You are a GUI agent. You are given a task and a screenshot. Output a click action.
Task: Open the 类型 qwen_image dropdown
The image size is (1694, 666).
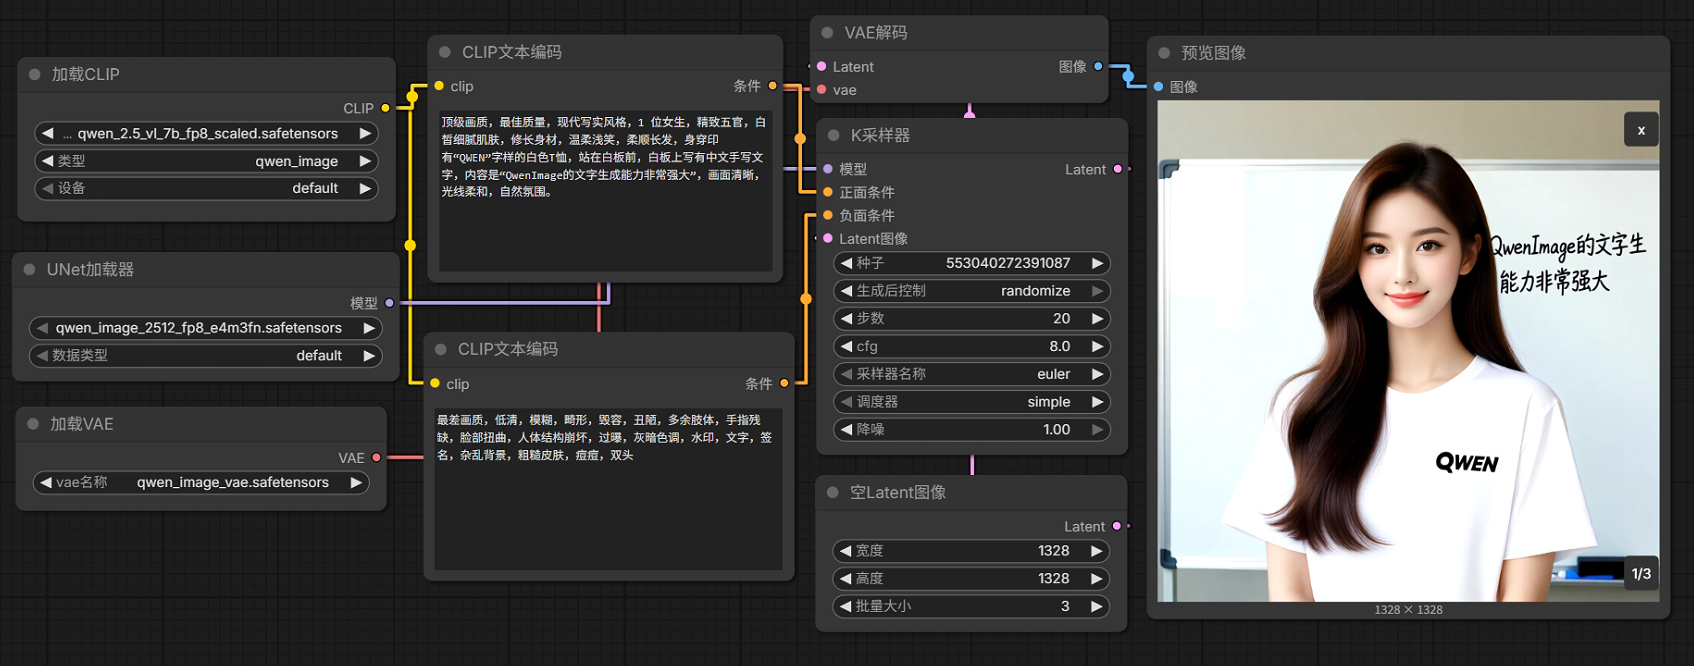(206, 161)
